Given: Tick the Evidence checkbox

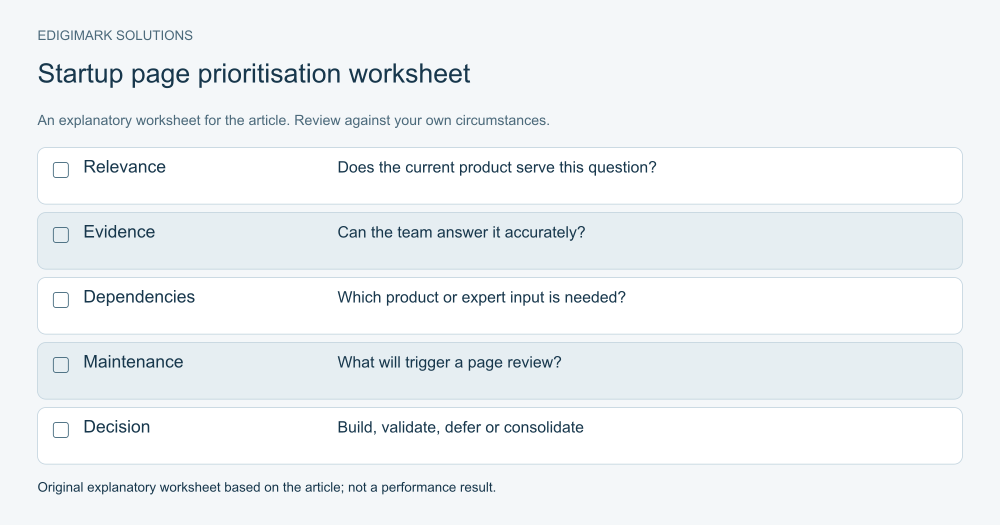Looking at the screenshot, I should (61, 235).
